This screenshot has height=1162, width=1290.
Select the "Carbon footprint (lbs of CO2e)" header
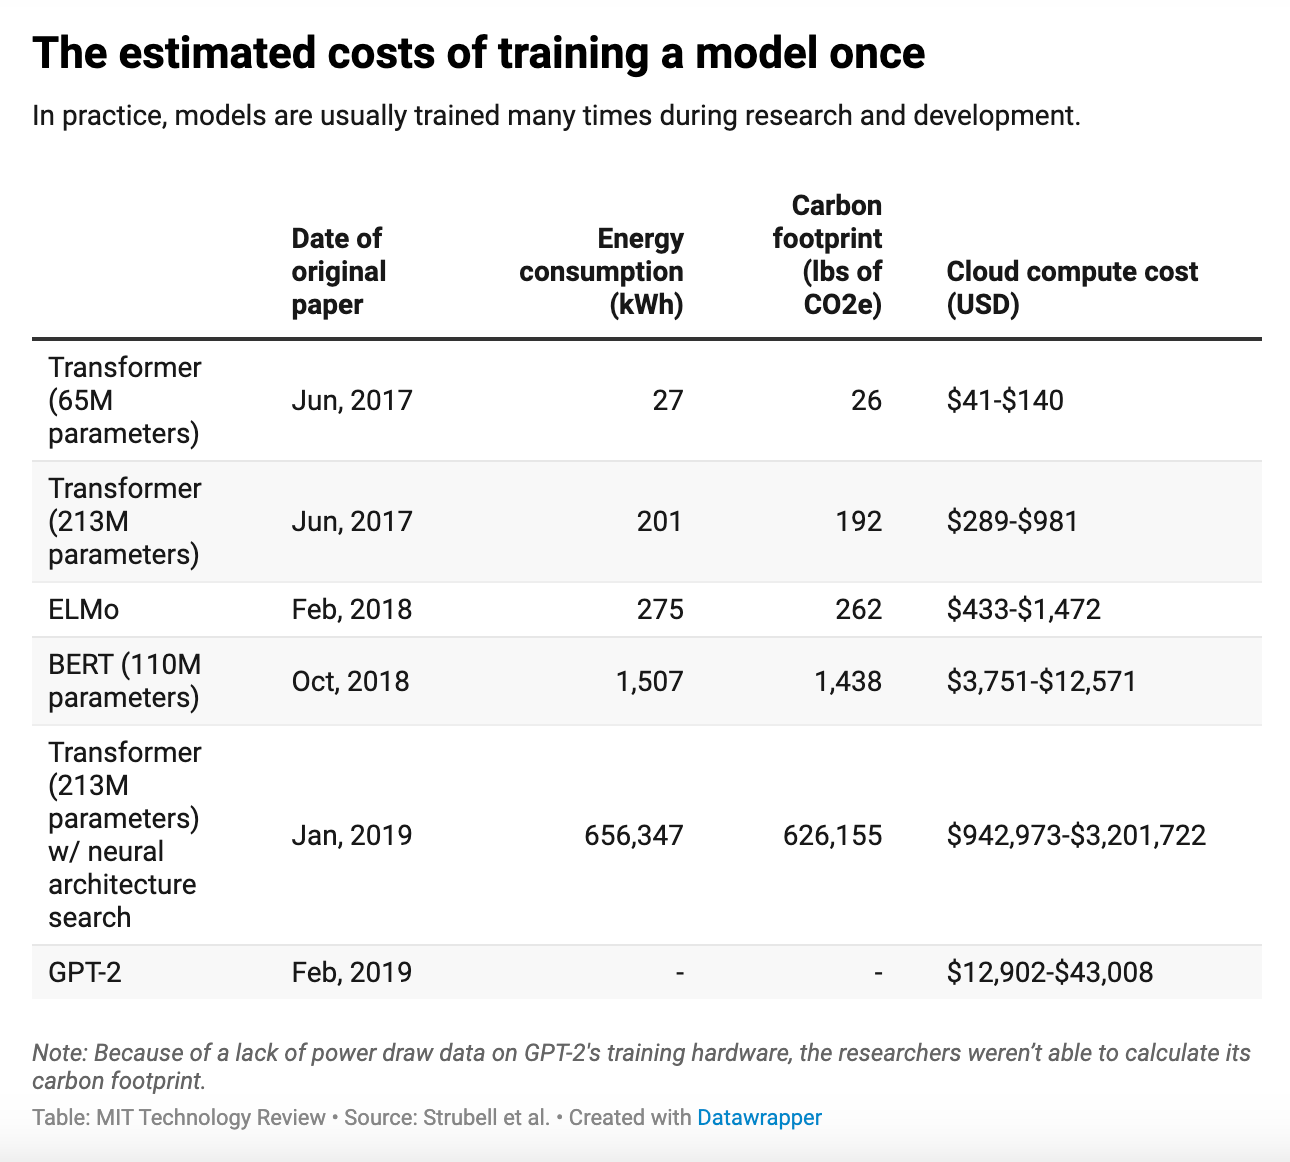[x=827, y=255]
